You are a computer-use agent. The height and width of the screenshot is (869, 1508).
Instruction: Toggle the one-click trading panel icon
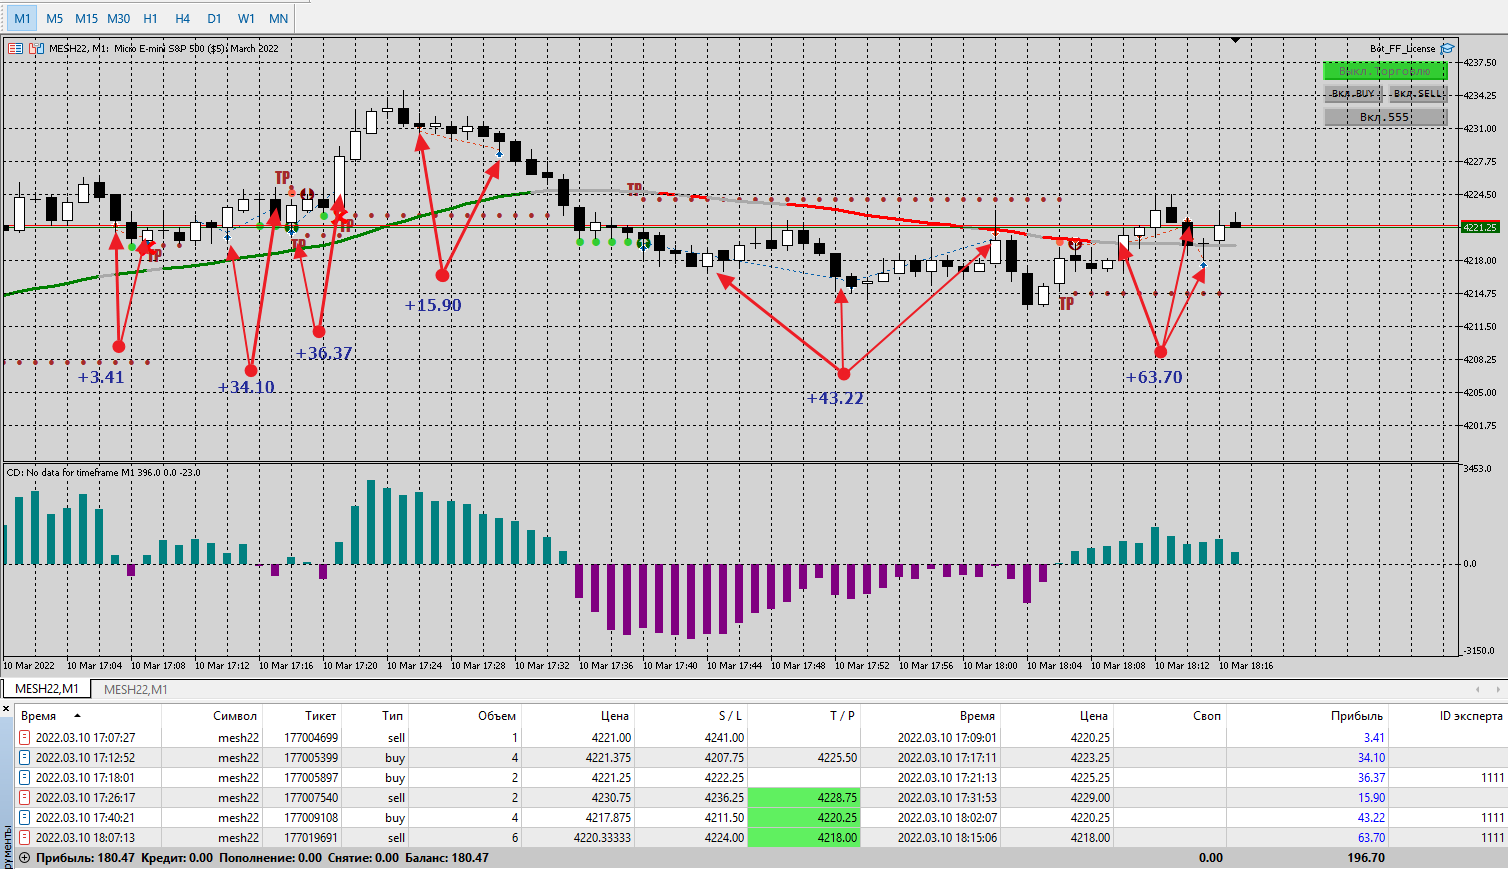(15, 48)
